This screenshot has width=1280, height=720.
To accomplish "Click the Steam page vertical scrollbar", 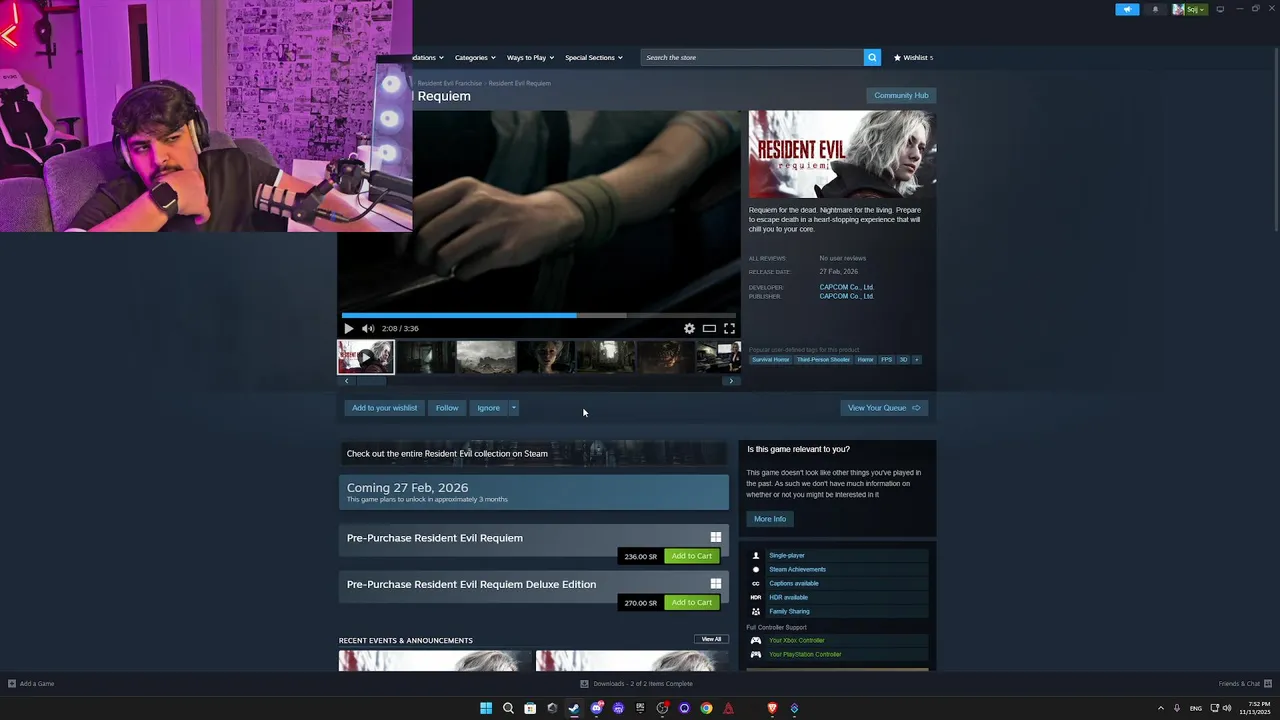I will click(x=1275, y=140).
